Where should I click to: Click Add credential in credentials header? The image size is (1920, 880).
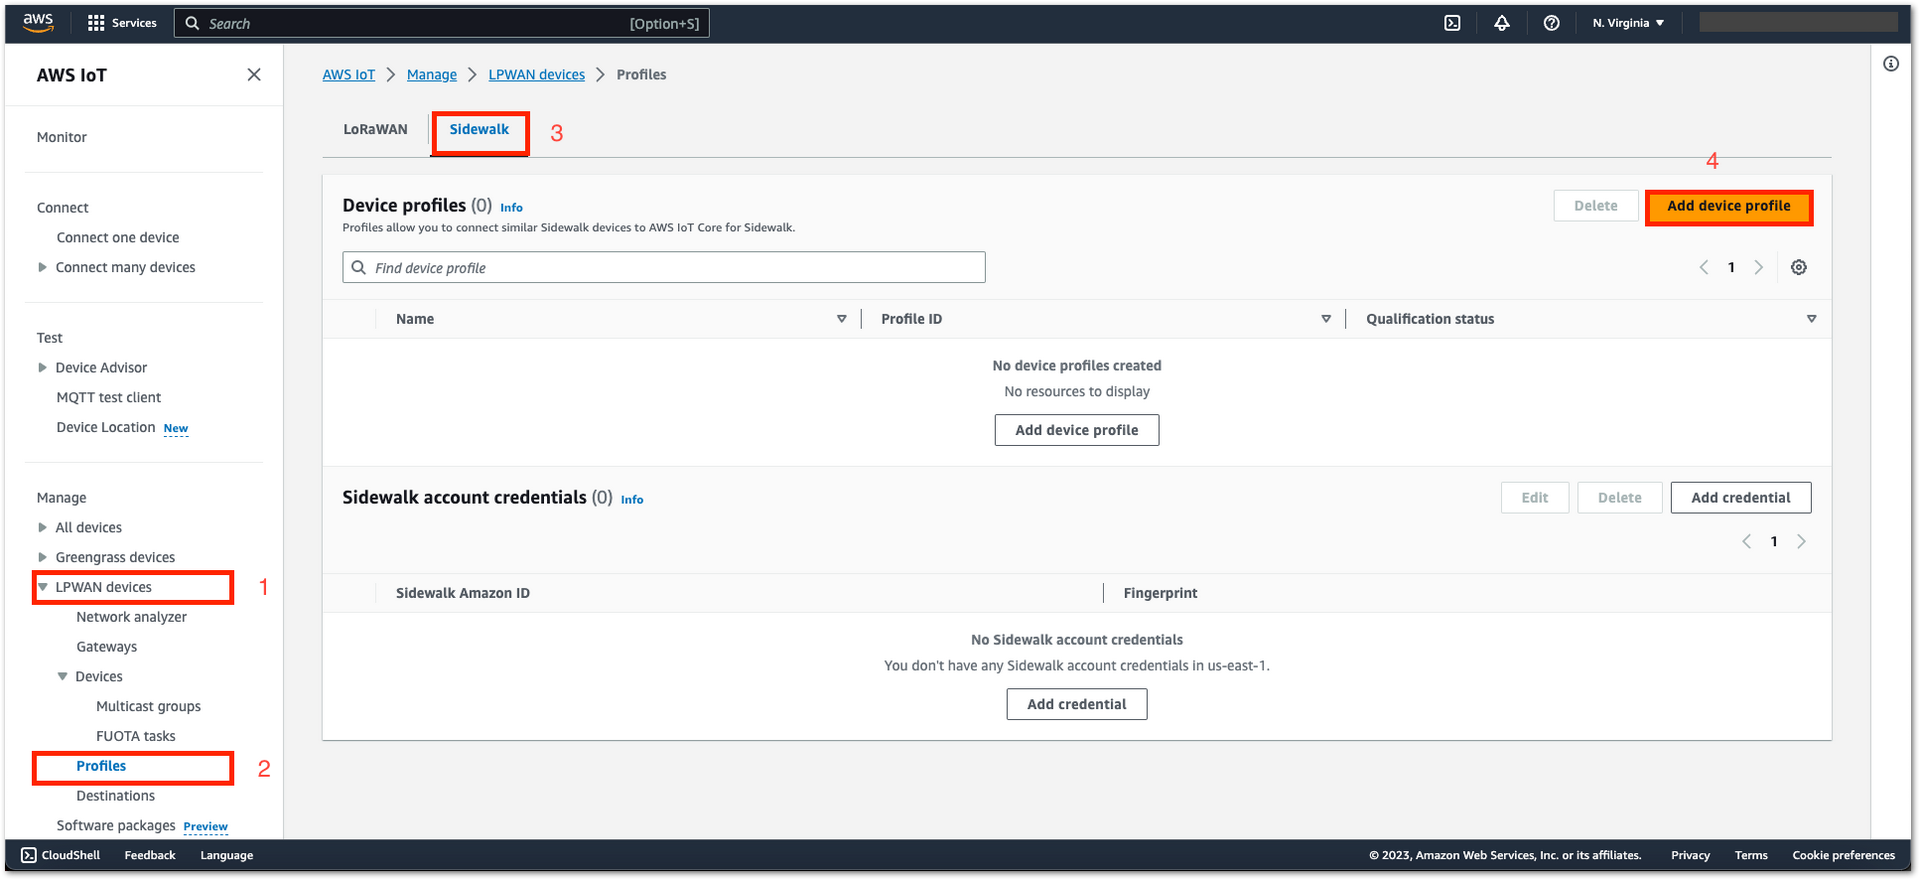pos(1741,497)
